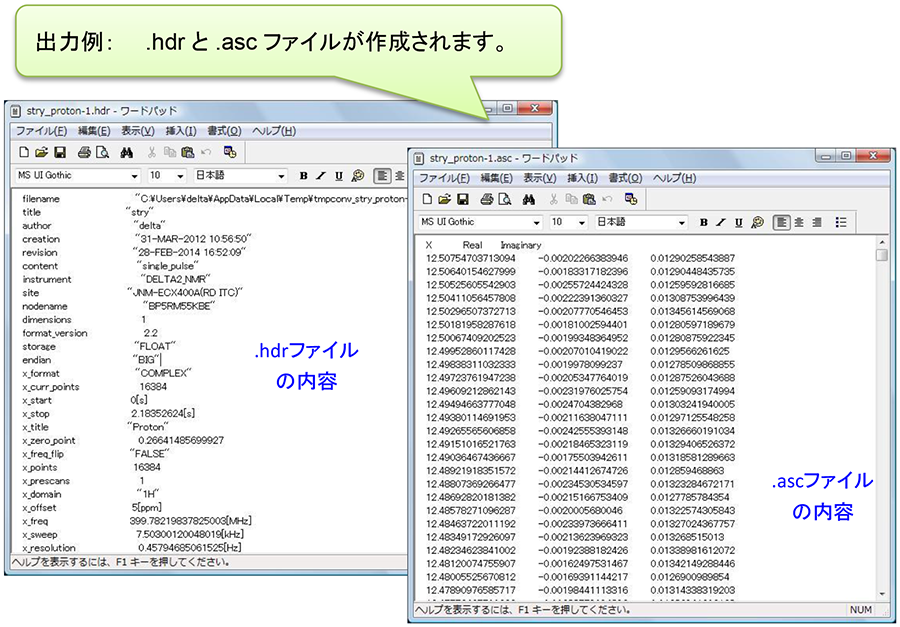The height and width of the screenshot is (627, 900).
Task: Open the font color picker in .asc window
Action: (758, 222)
